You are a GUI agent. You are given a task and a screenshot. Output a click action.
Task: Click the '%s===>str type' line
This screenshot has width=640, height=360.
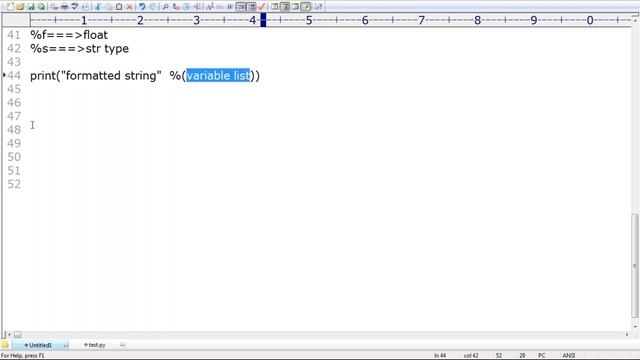click(80, 49)
